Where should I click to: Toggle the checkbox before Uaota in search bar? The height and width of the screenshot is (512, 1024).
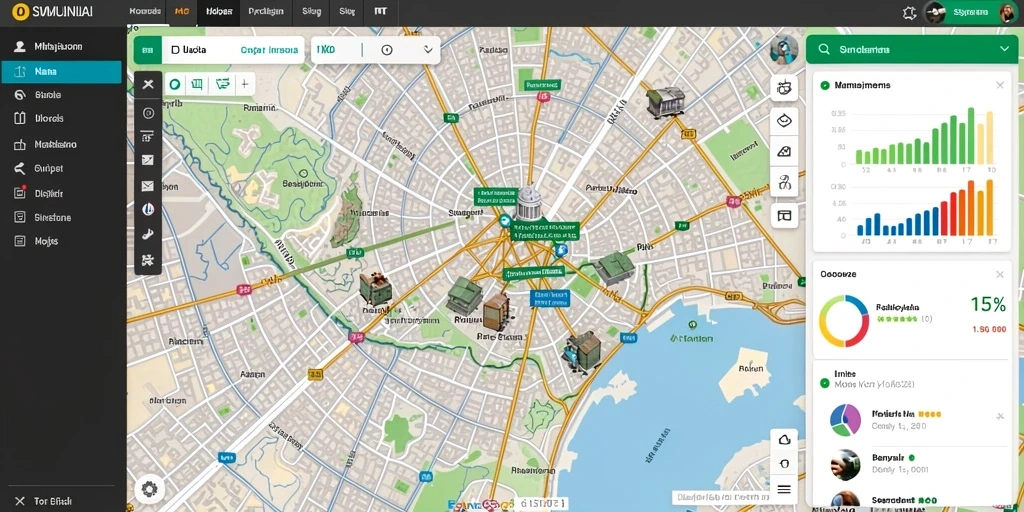tap(175, 50)
